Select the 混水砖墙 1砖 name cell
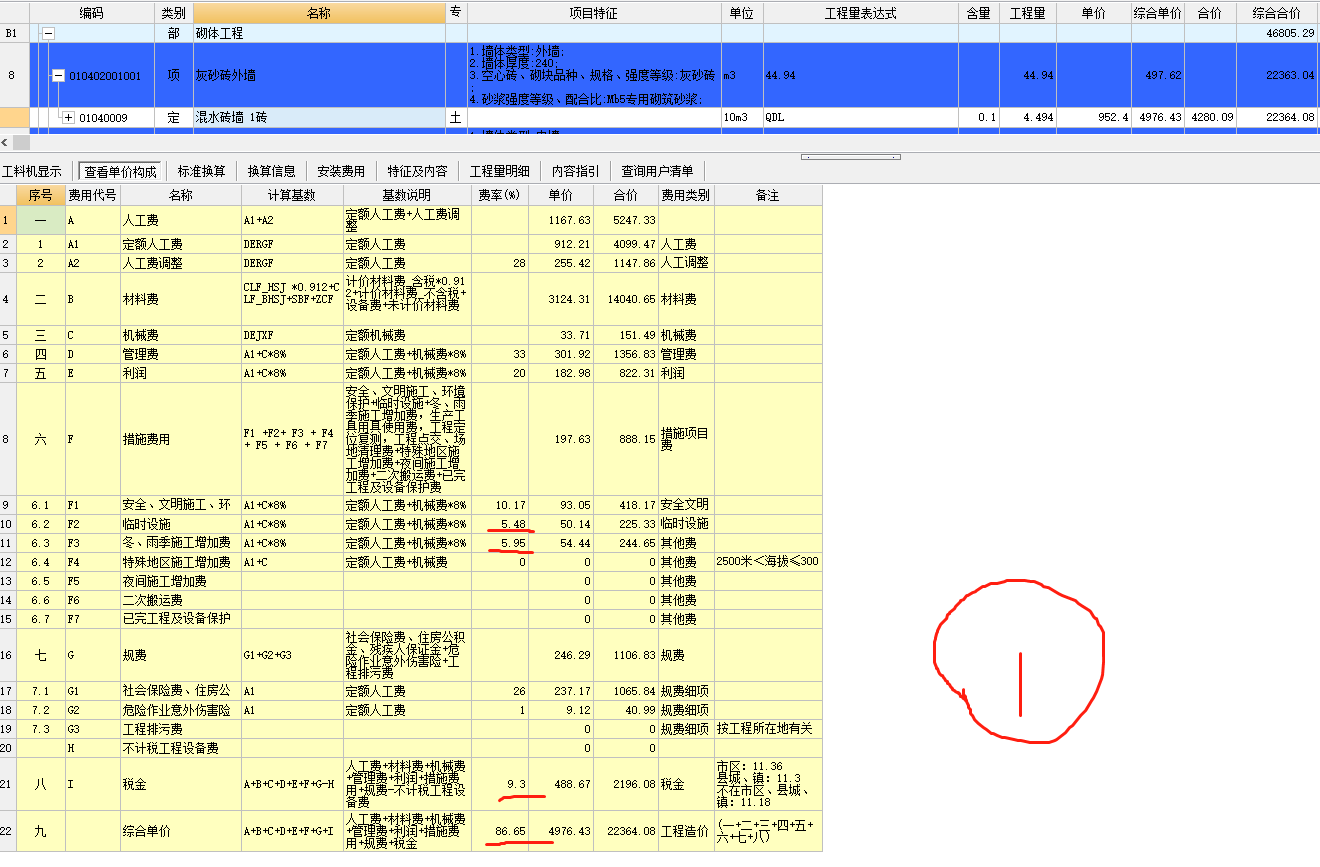 (x=319, y=118)
